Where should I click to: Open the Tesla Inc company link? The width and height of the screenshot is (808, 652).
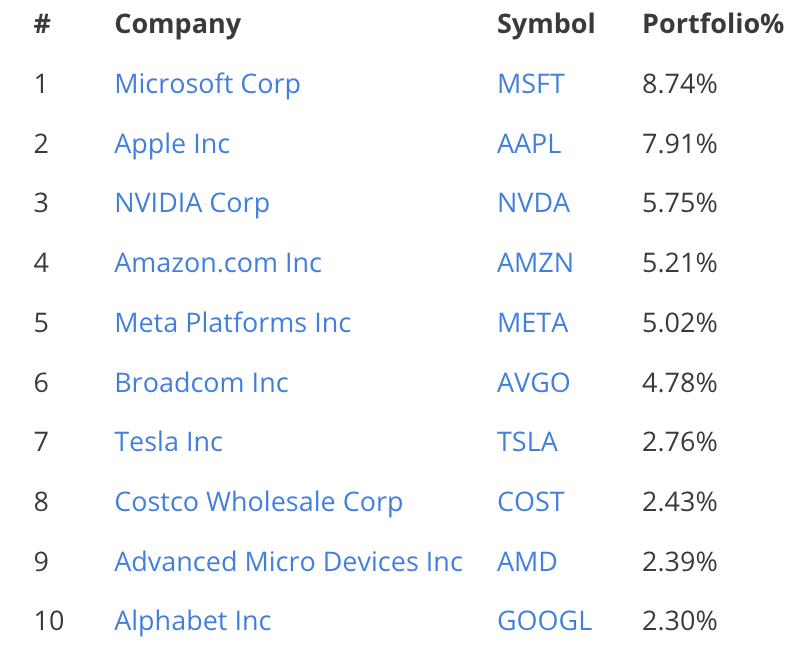click(168, 442)
